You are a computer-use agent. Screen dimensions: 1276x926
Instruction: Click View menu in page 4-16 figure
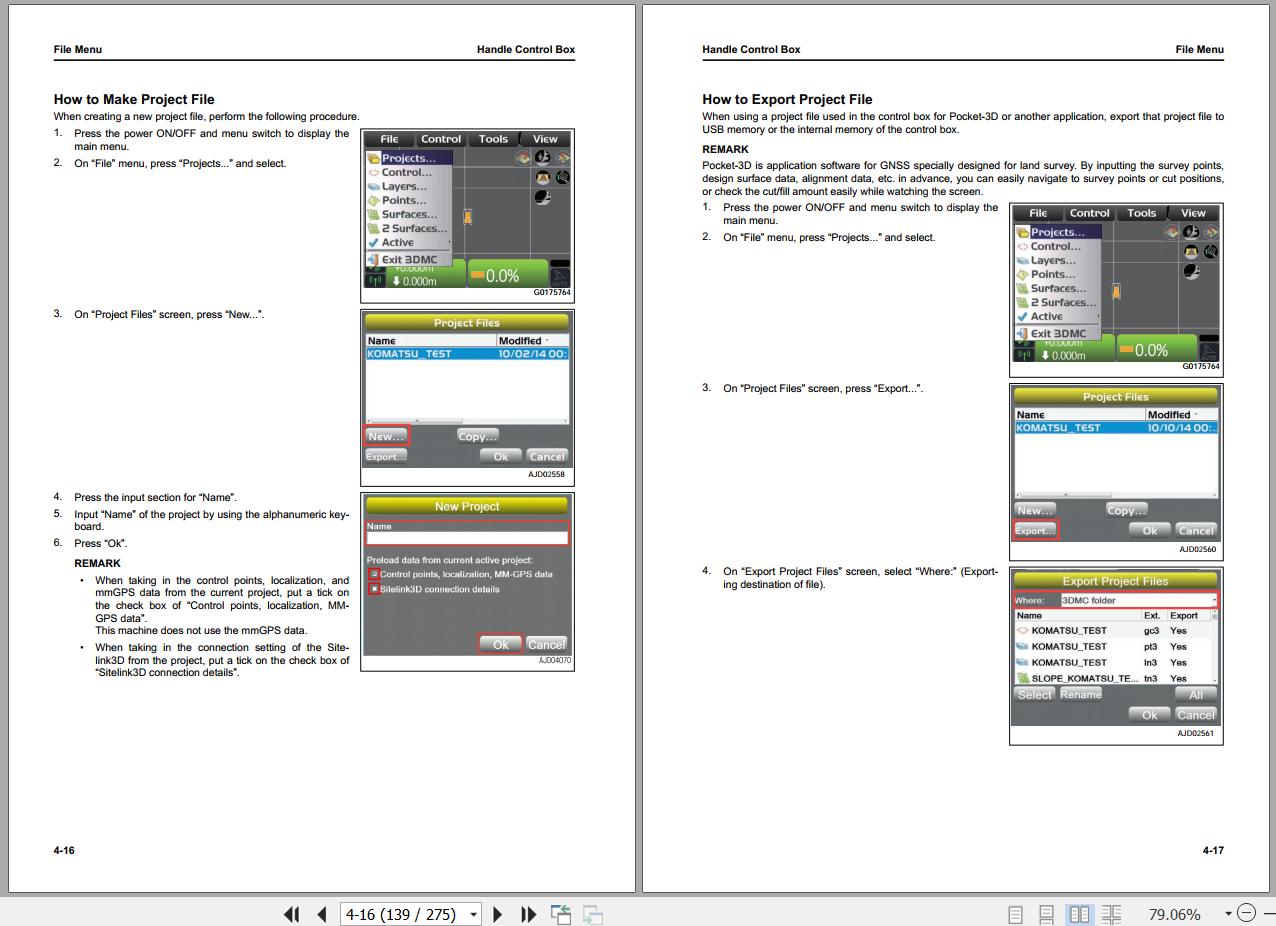coord(545,139)
